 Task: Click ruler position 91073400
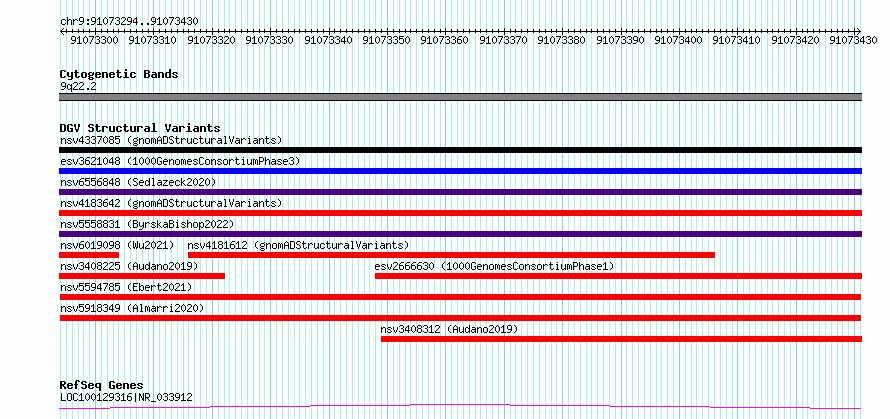679,40
